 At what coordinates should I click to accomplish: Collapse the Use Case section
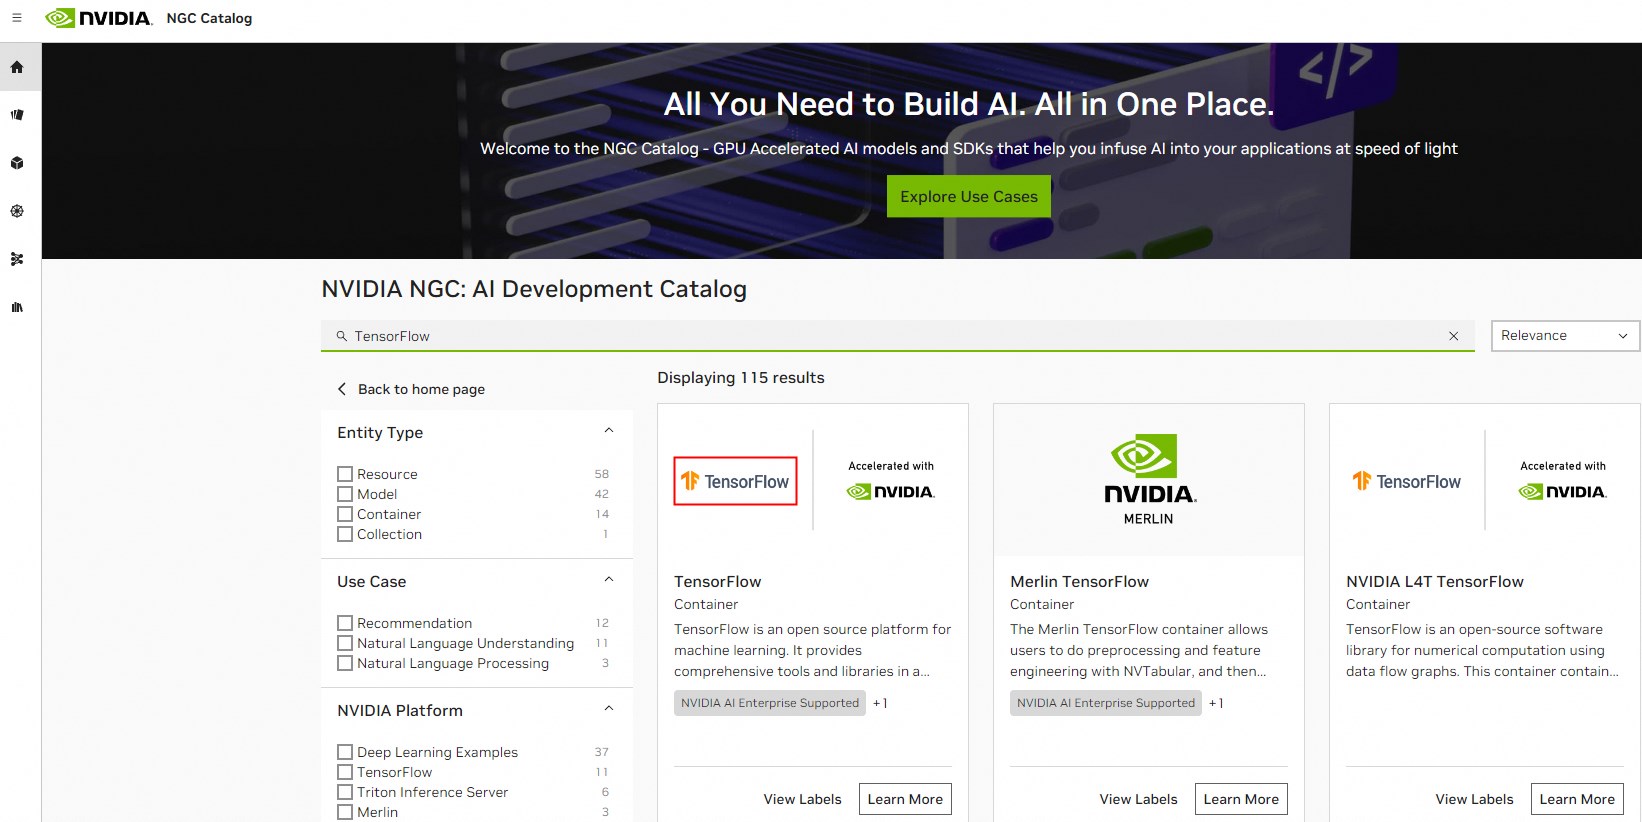coord(609,580)
